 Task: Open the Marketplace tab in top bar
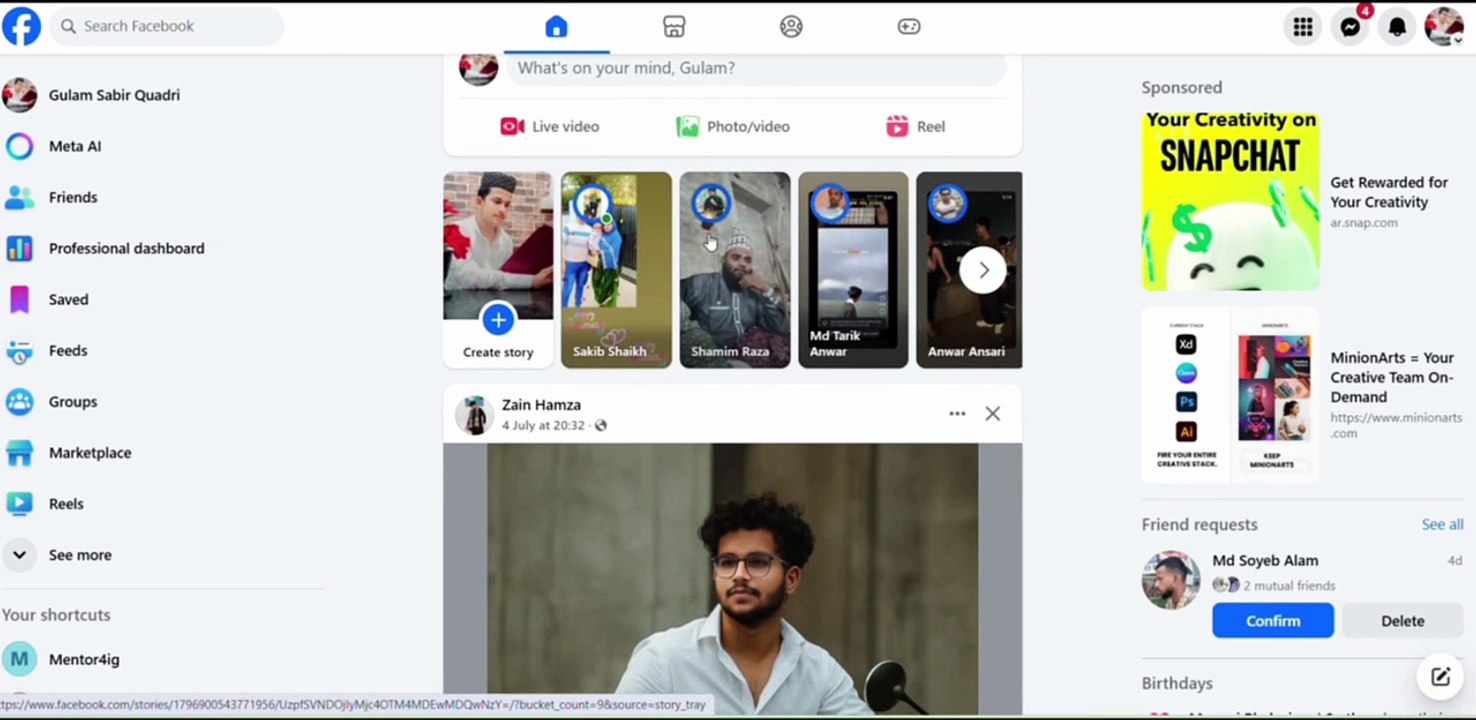[674, 27]
